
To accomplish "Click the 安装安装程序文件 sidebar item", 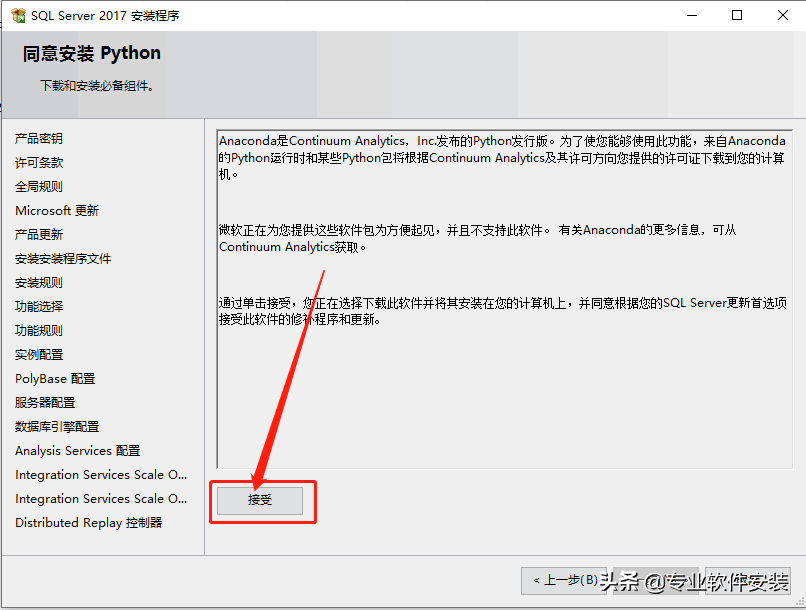I will click(63, 258).
